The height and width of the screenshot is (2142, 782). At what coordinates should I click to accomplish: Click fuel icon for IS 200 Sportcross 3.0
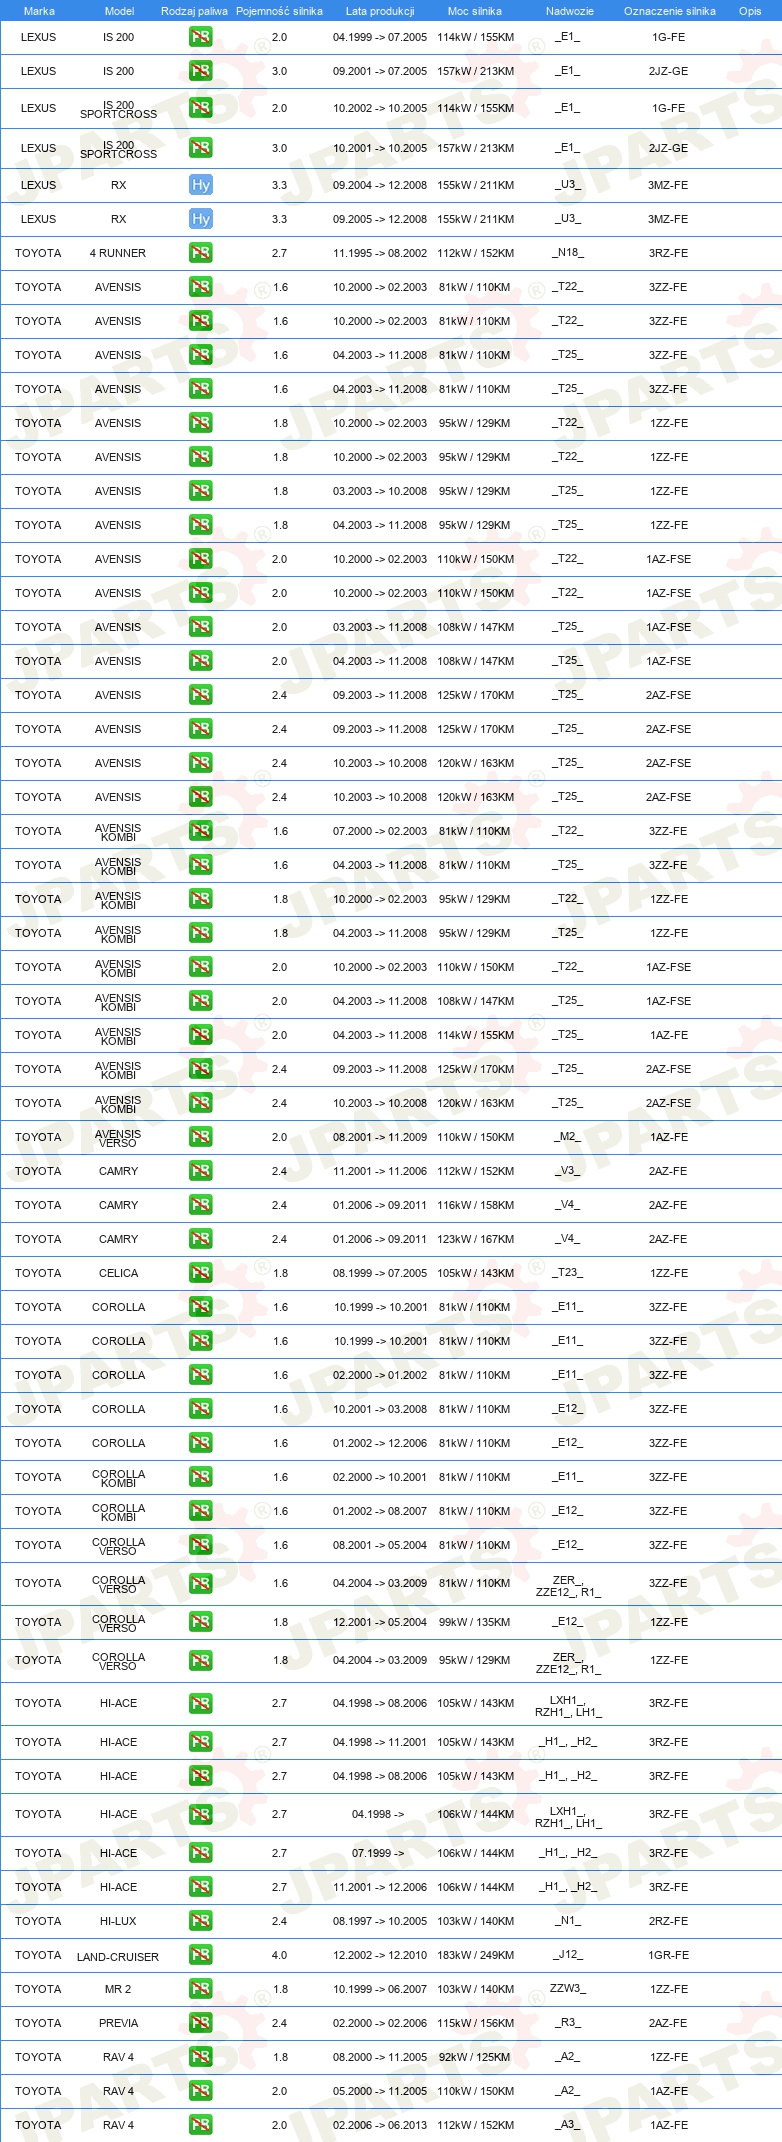pyautogui.click(x=201, y=148)
